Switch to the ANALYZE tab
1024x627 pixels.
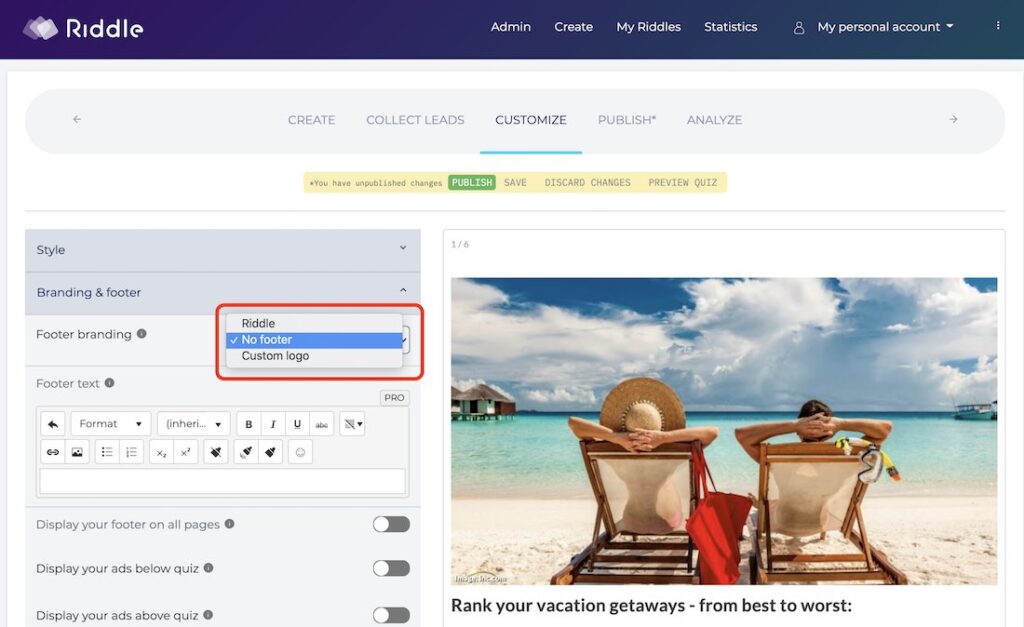(x=714, y=120)
